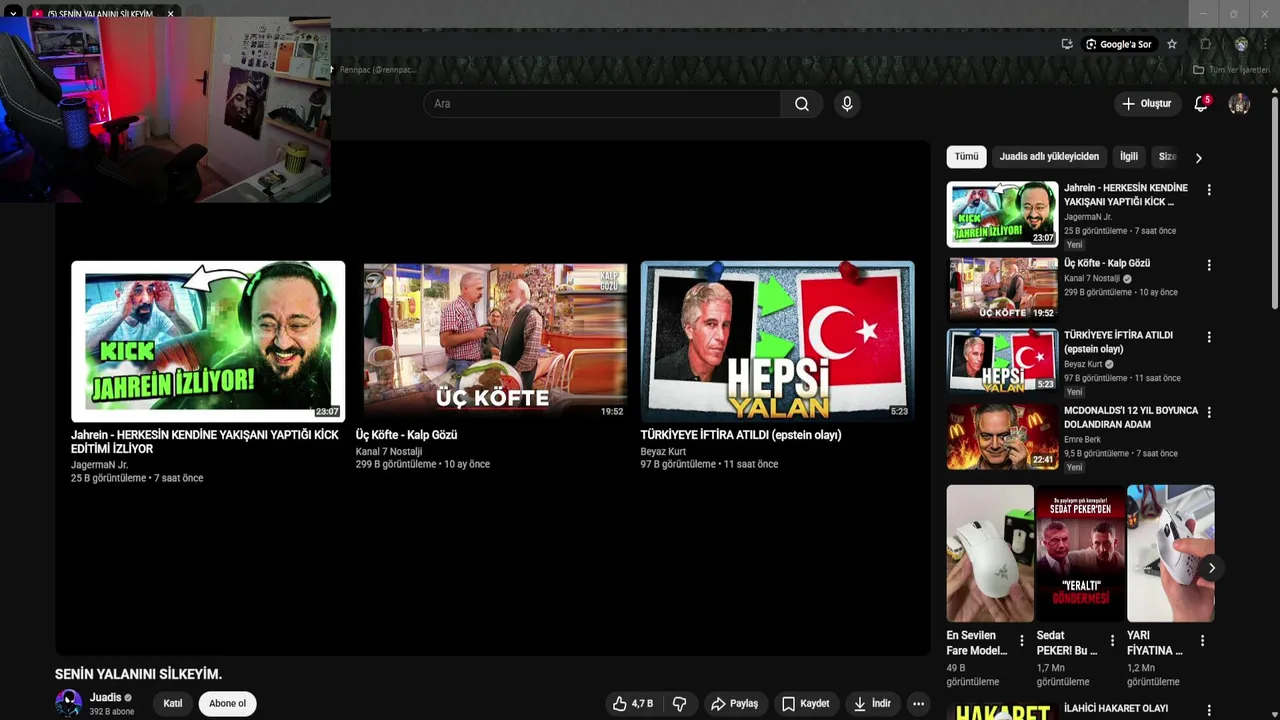Subscribe with Abone ol button
This screenshot has width=1280, height=720.
(227, 704)
